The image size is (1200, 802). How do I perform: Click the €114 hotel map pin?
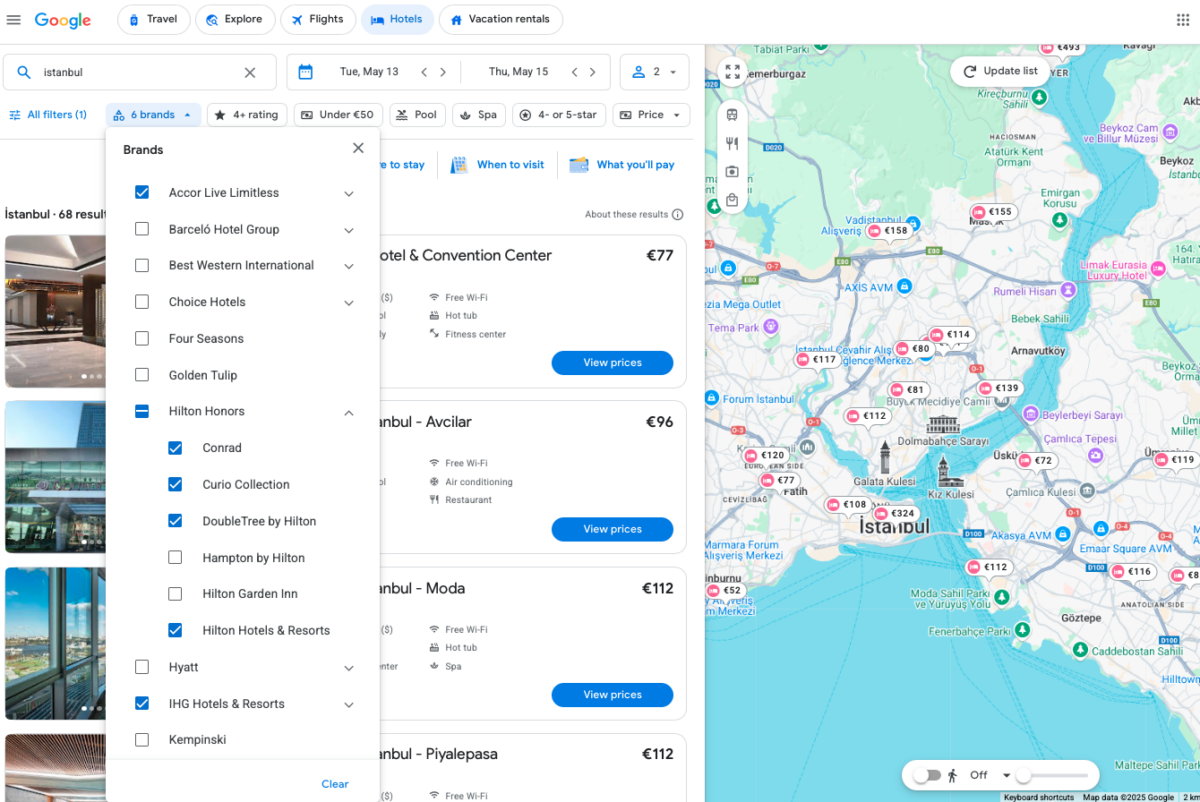click(x=950, y=335)
